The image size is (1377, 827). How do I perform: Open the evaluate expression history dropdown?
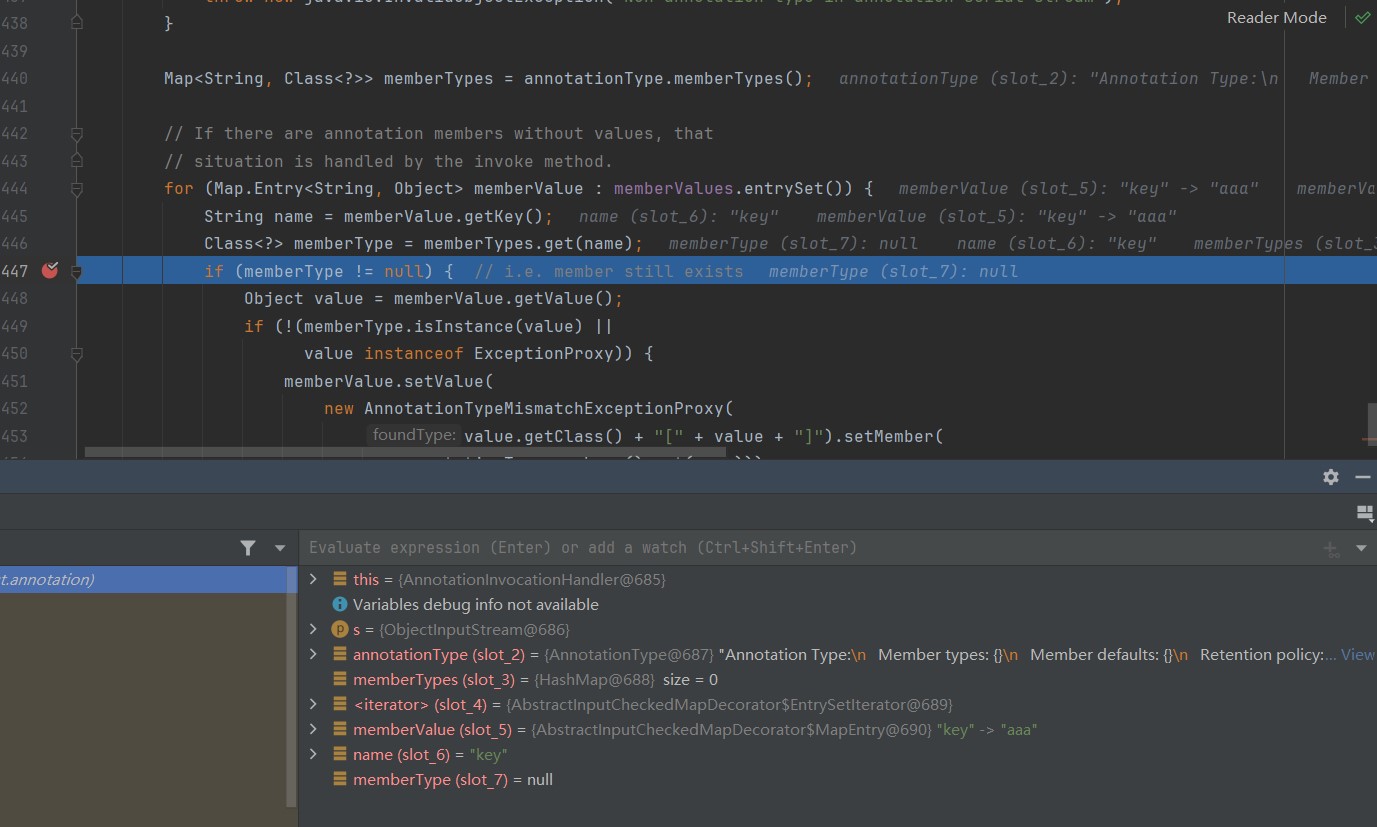pos(1361,548)
